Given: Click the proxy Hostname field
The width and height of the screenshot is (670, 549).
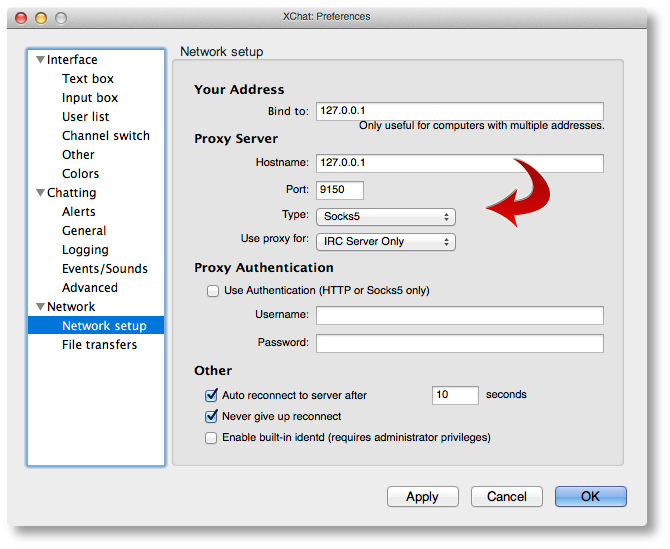Looking at the screenshot, I should (460, 163).
